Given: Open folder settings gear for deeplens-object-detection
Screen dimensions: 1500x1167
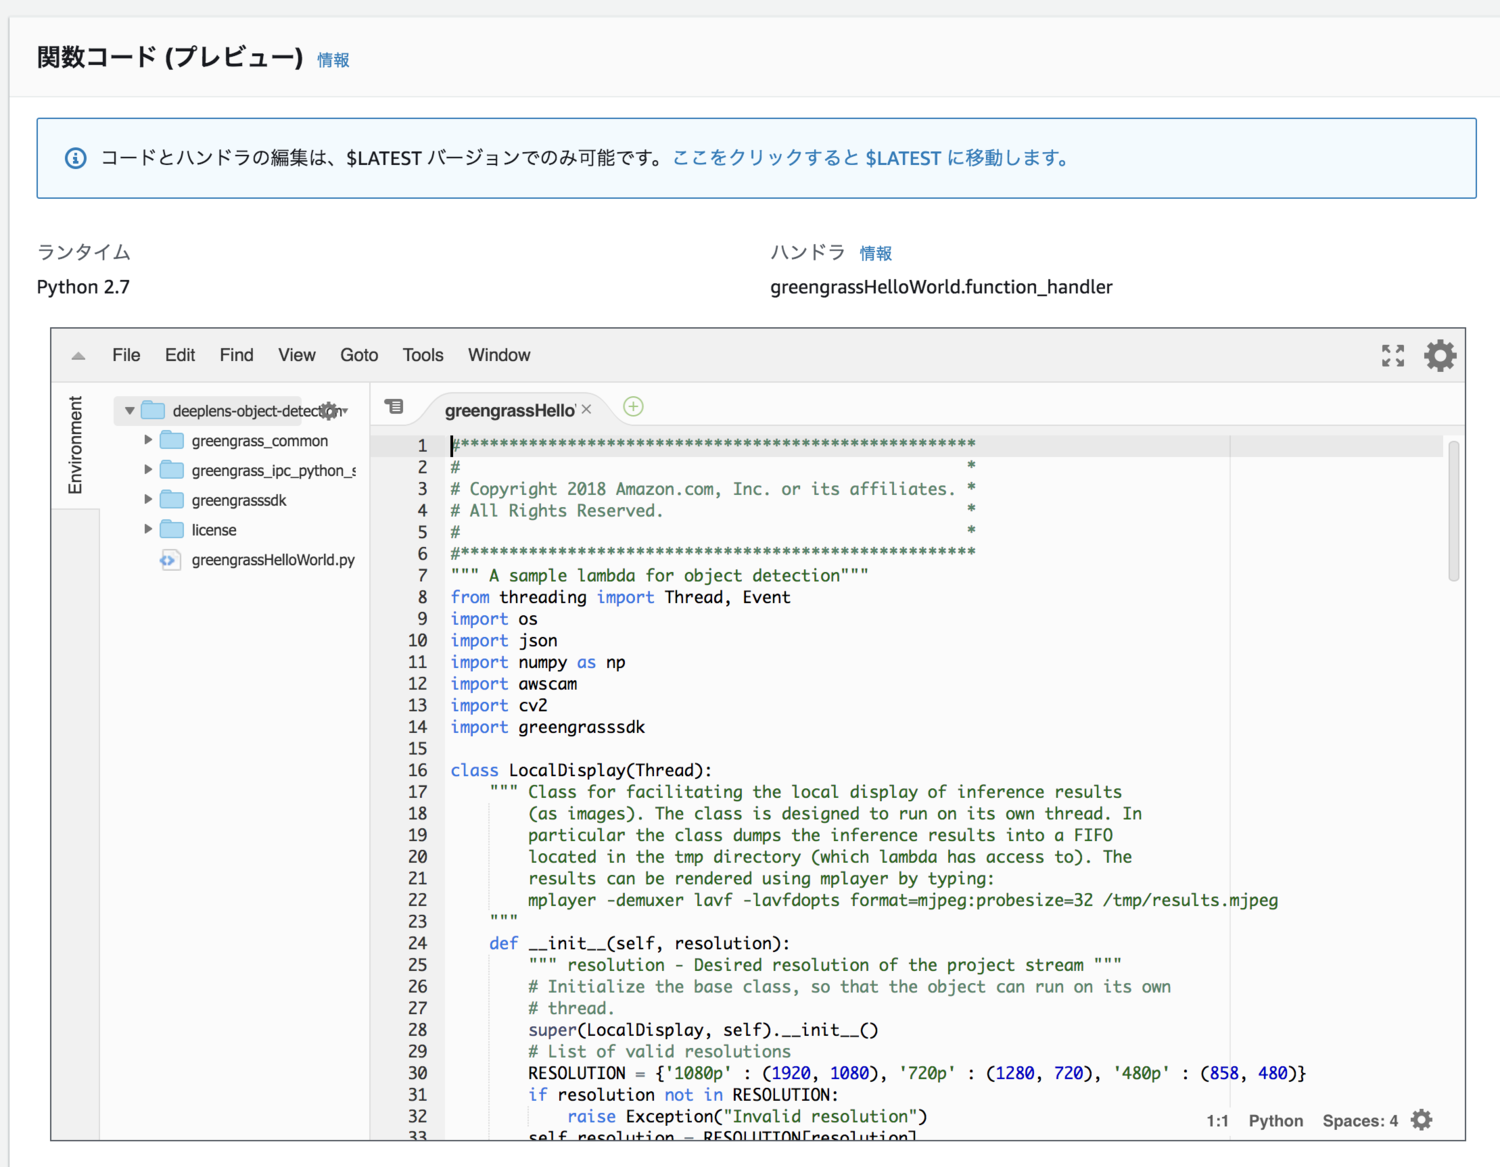Looking at the screenshot, I should (331, 411).
